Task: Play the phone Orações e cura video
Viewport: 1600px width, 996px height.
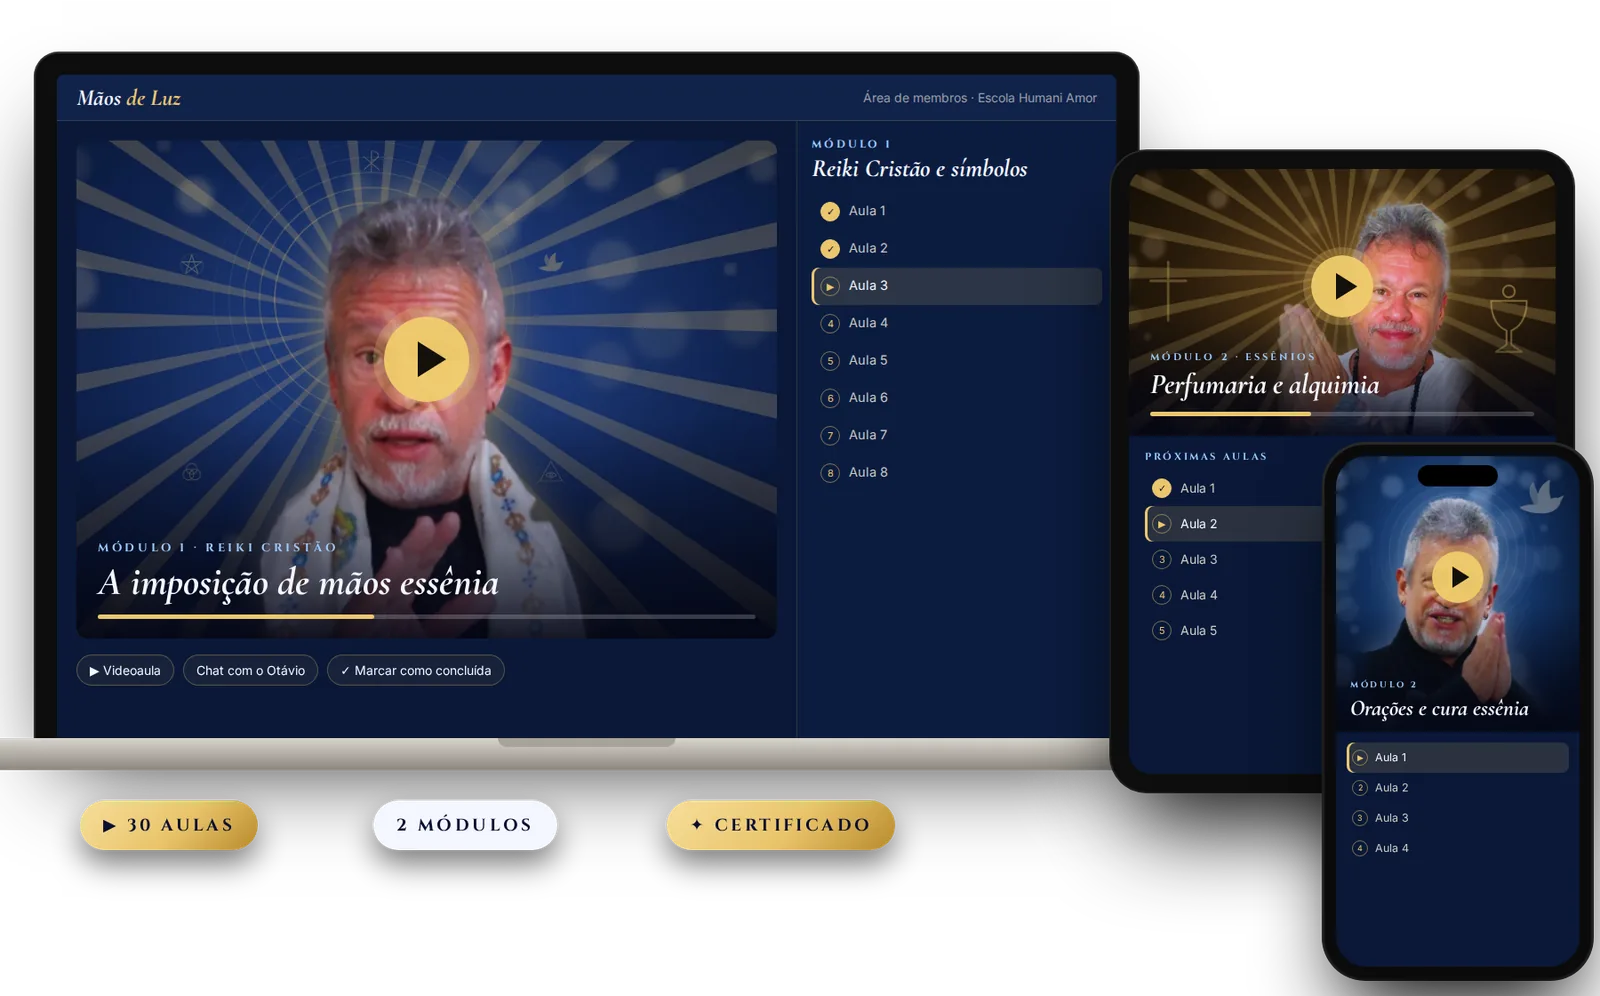Action: (x=1458, y=577)
